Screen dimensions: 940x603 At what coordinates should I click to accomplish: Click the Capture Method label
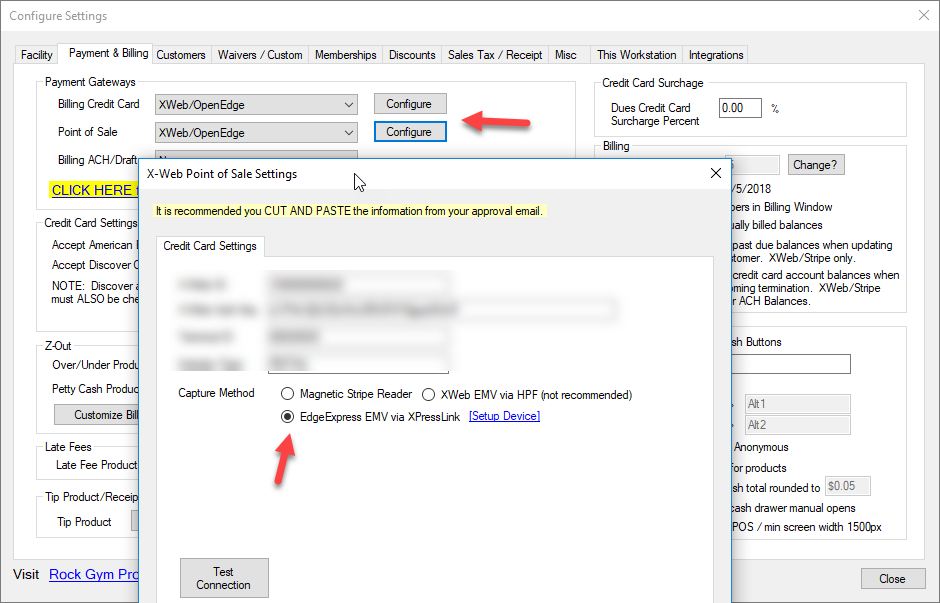216,393
